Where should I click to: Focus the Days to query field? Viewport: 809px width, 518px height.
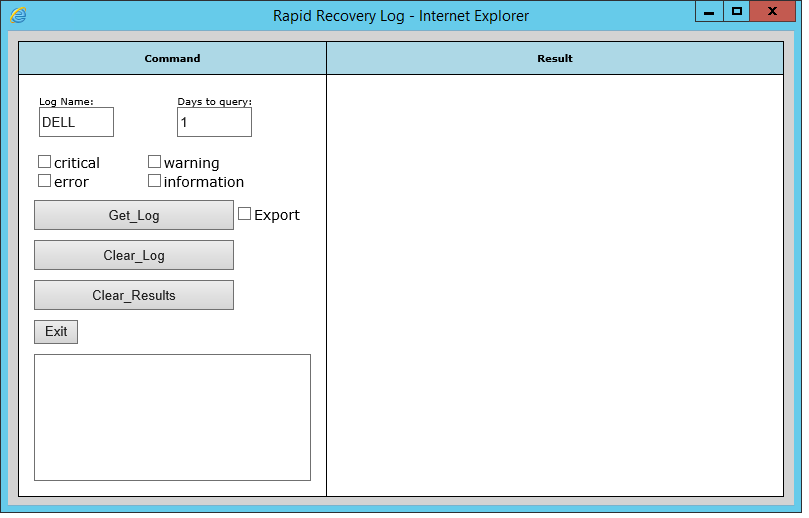tap(215, 123)
